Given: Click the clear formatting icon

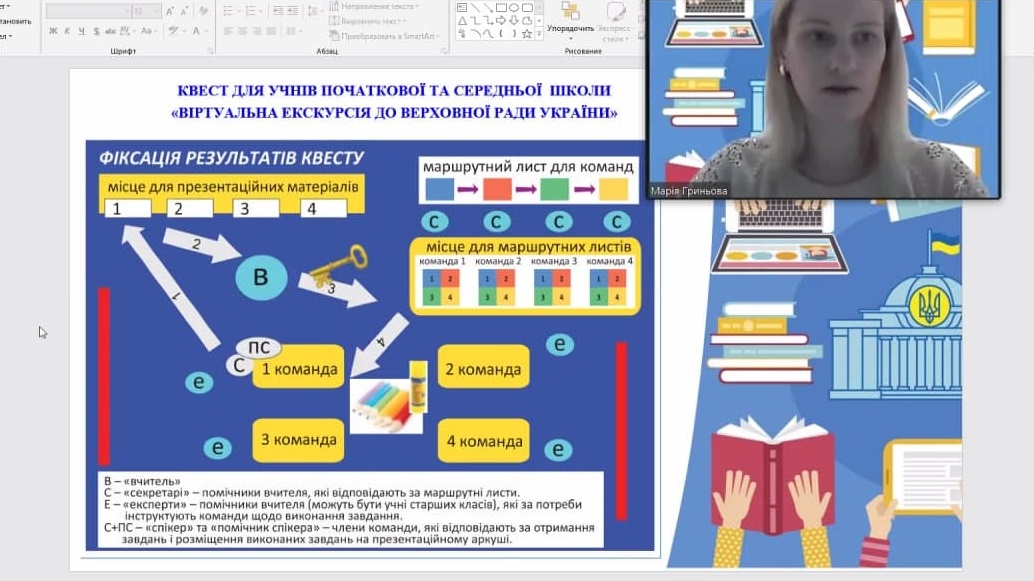Looking at the screenshot, I should (x=205, y=11).
